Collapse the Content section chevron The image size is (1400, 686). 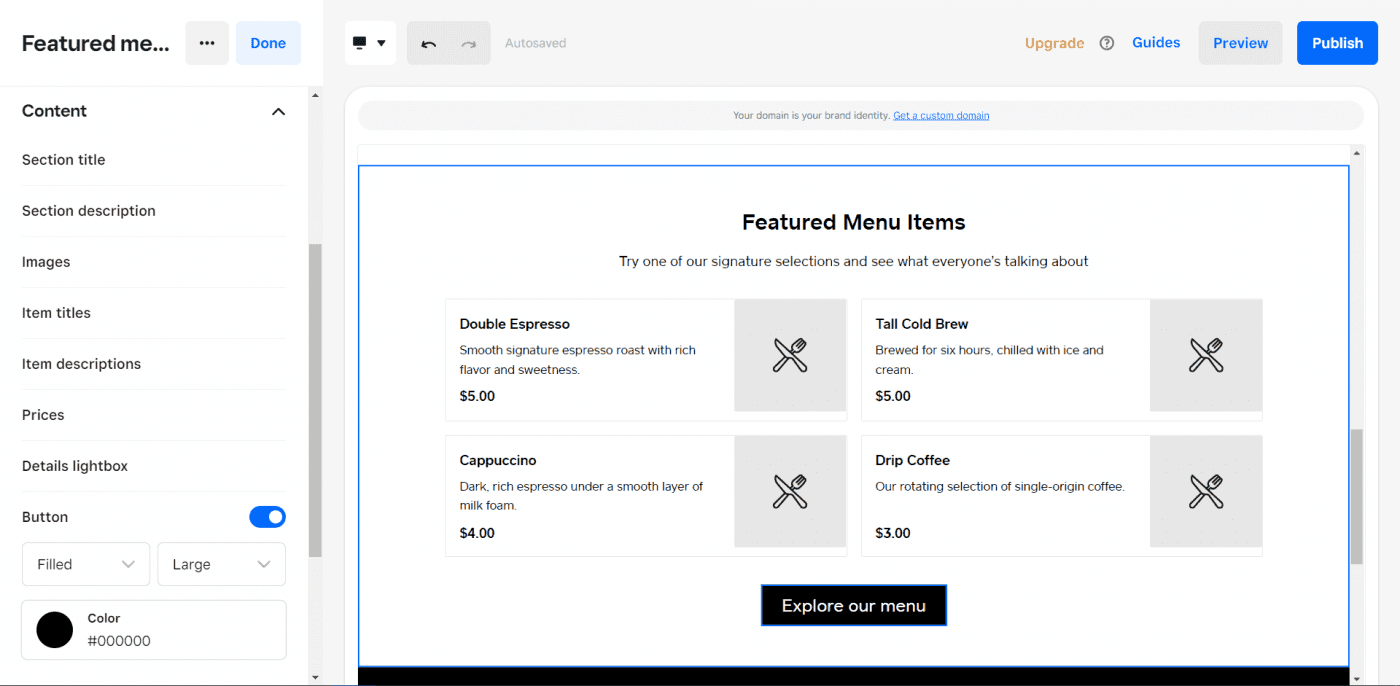[279, 111]
